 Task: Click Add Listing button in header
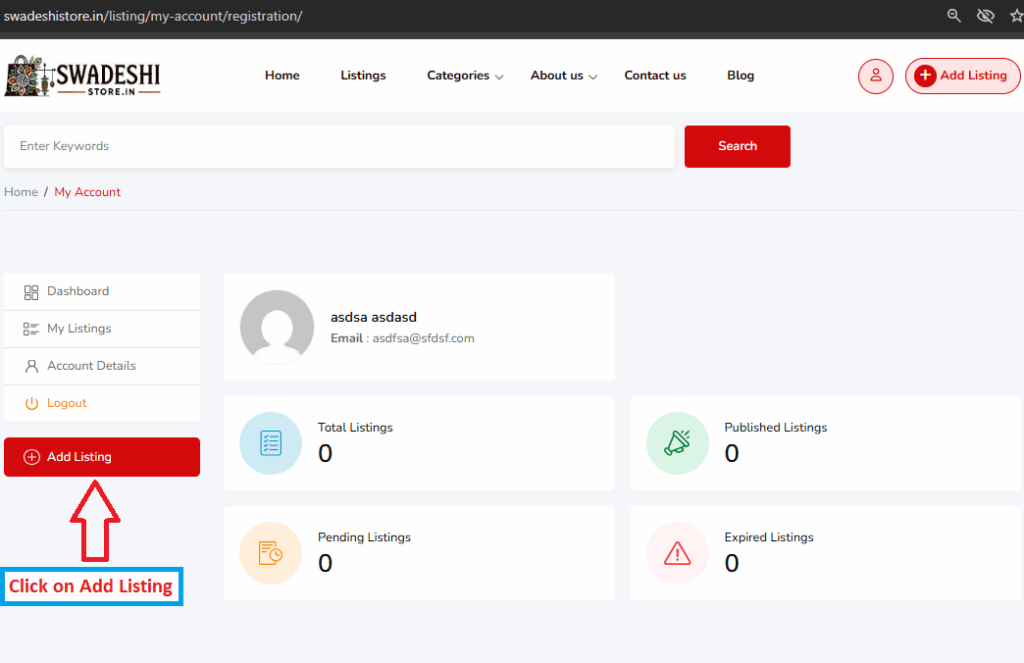coord(962,76)
